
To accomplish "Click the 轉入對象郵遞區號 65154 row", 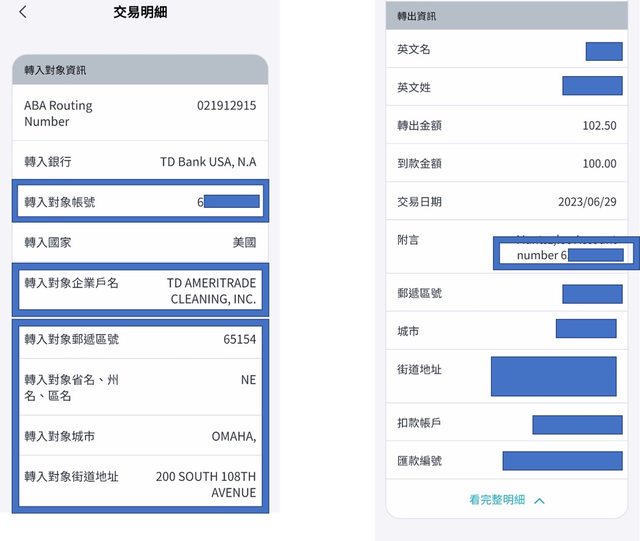I will 140,339.
